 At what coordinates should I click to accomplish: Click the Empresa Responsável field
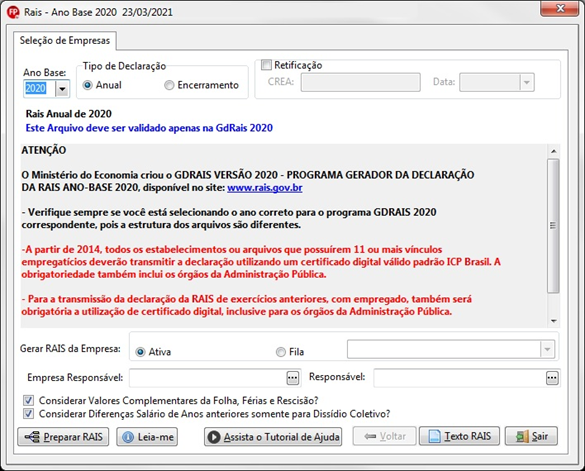(x=208, y=378)
